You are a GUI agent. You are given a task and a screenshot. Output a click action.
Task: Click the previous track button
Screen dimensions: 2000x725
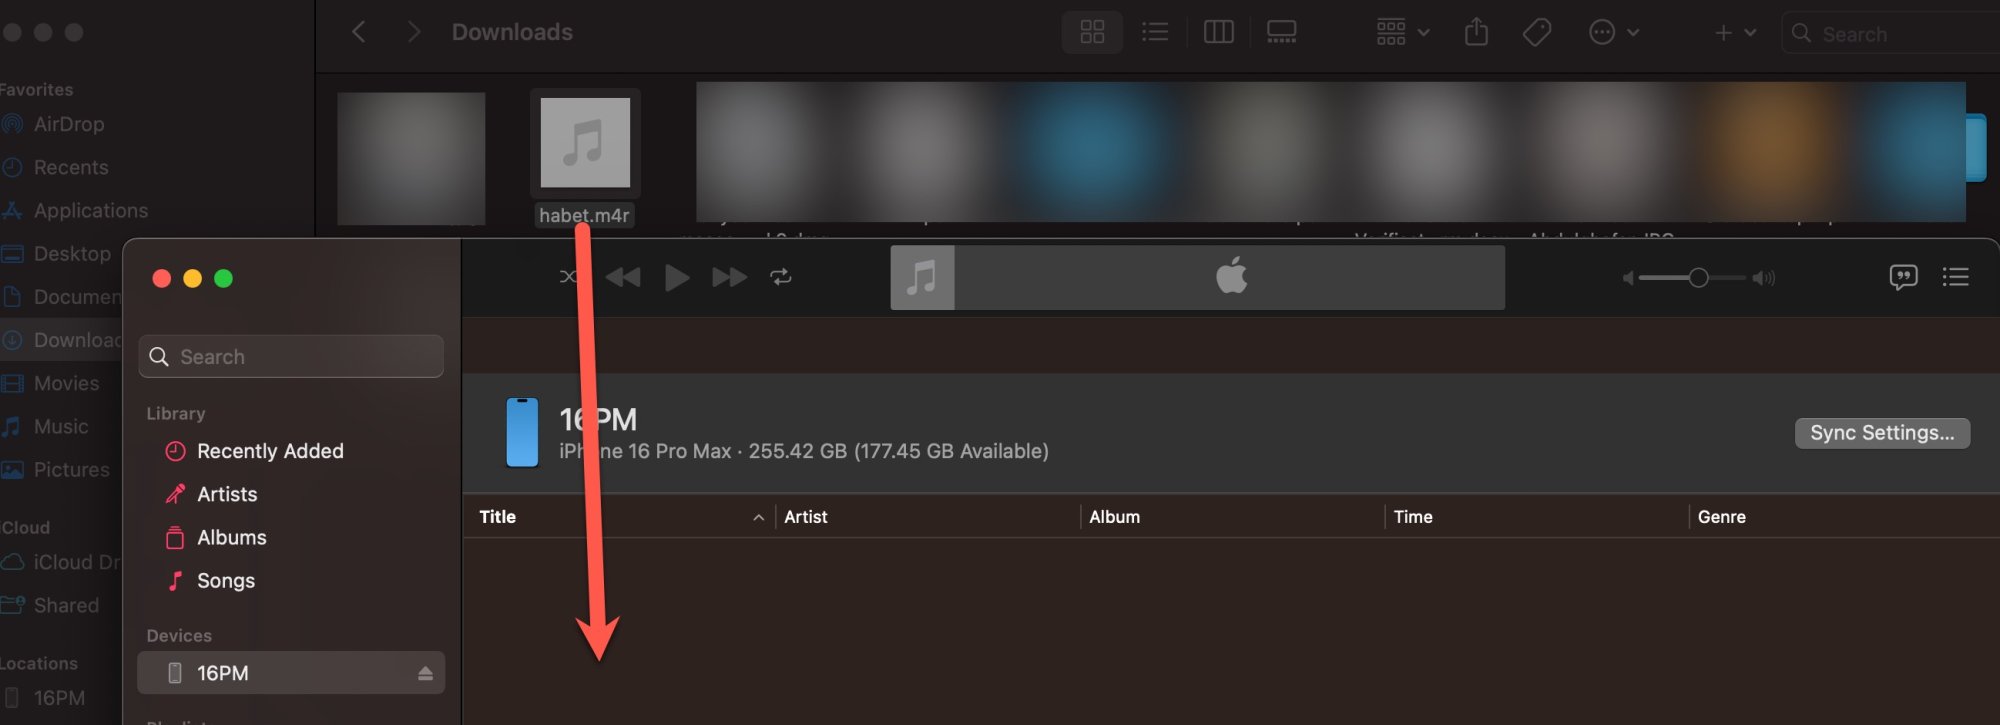[x=623, y=277]
